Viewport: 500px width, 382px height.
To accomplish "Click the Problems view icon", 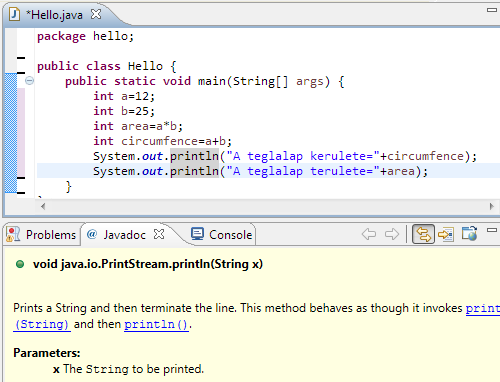I will click(x=14, y=234).
